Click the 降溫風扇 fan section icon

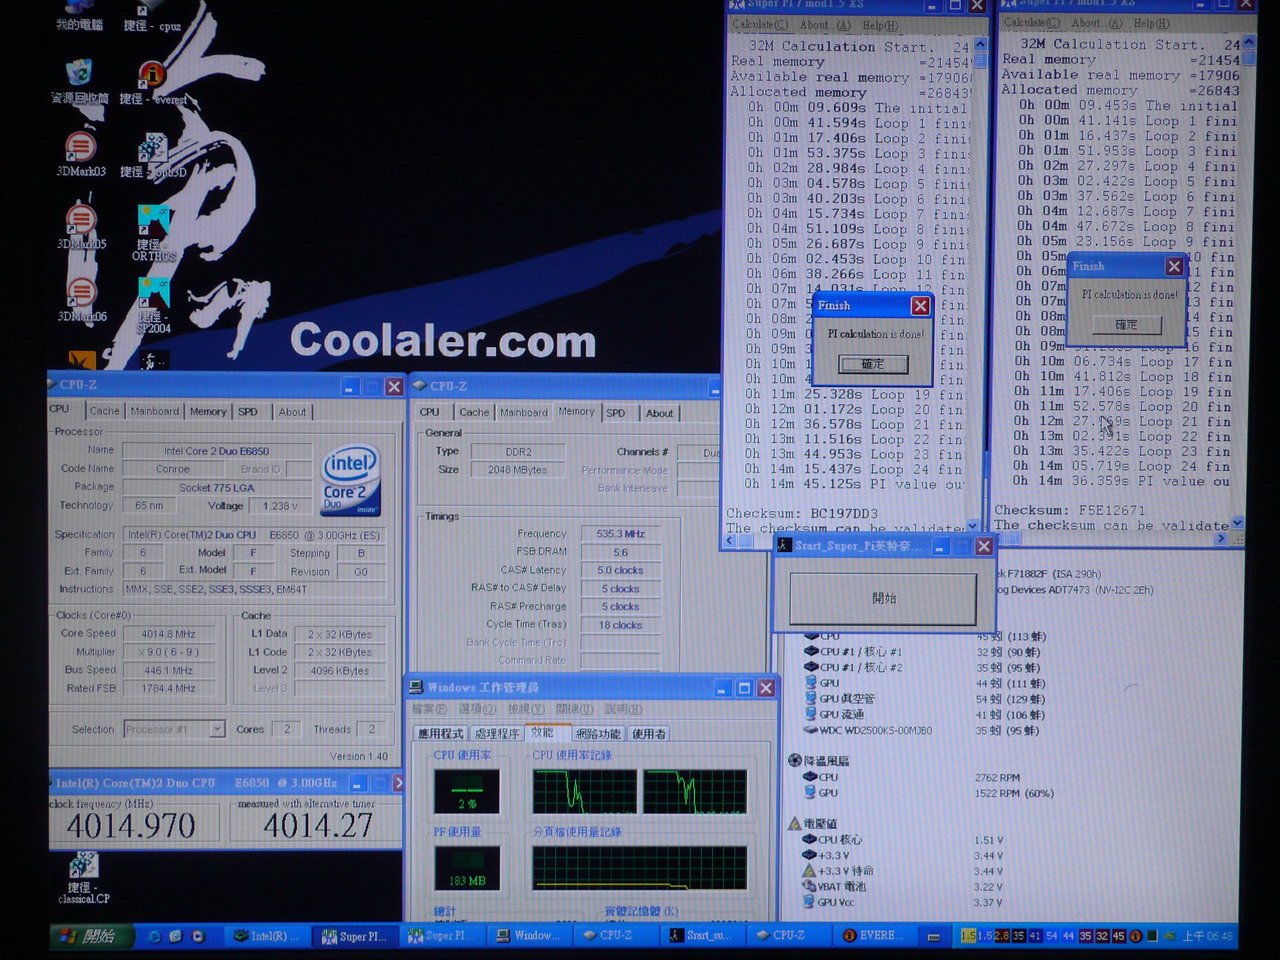pyautogui.click(x=795, y=760)
